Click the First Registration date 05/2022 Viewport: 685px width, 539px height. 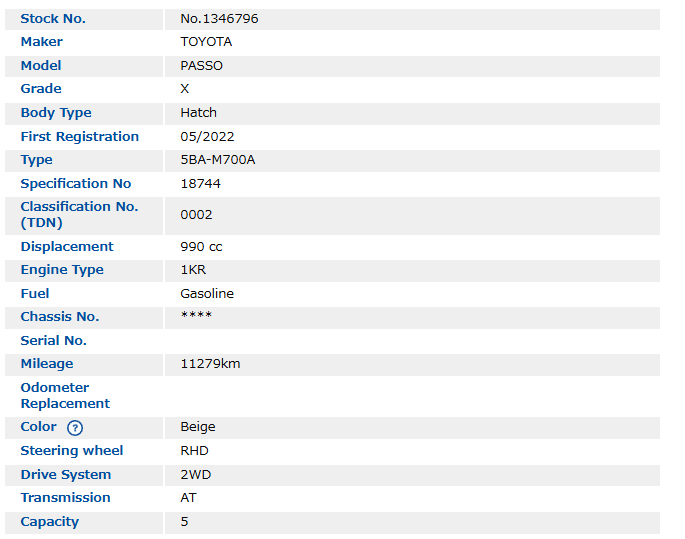click(207, 137)
